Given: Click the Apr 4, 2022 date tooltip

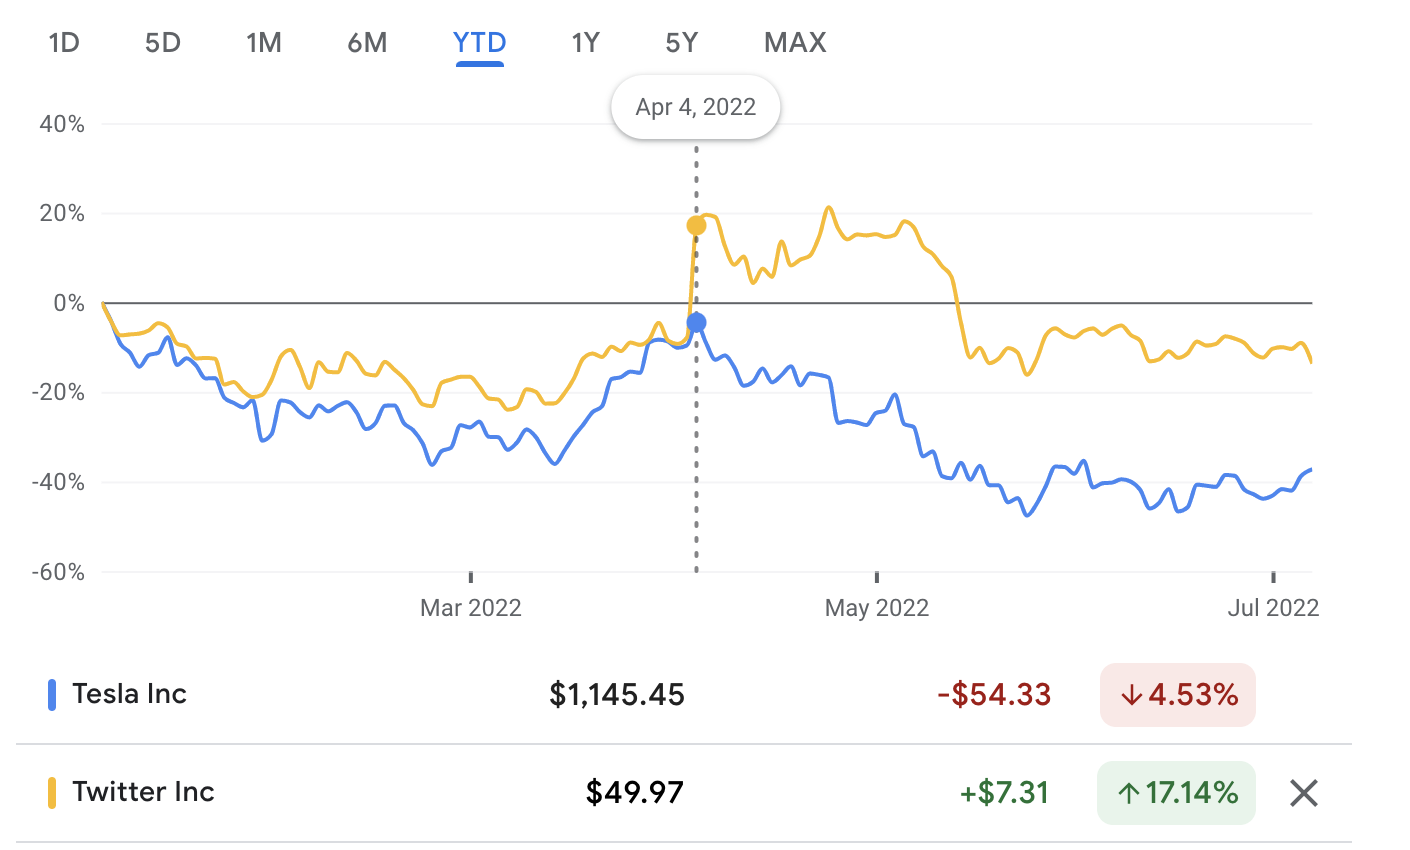Looking at the screenshot, I should coord(696,107).
